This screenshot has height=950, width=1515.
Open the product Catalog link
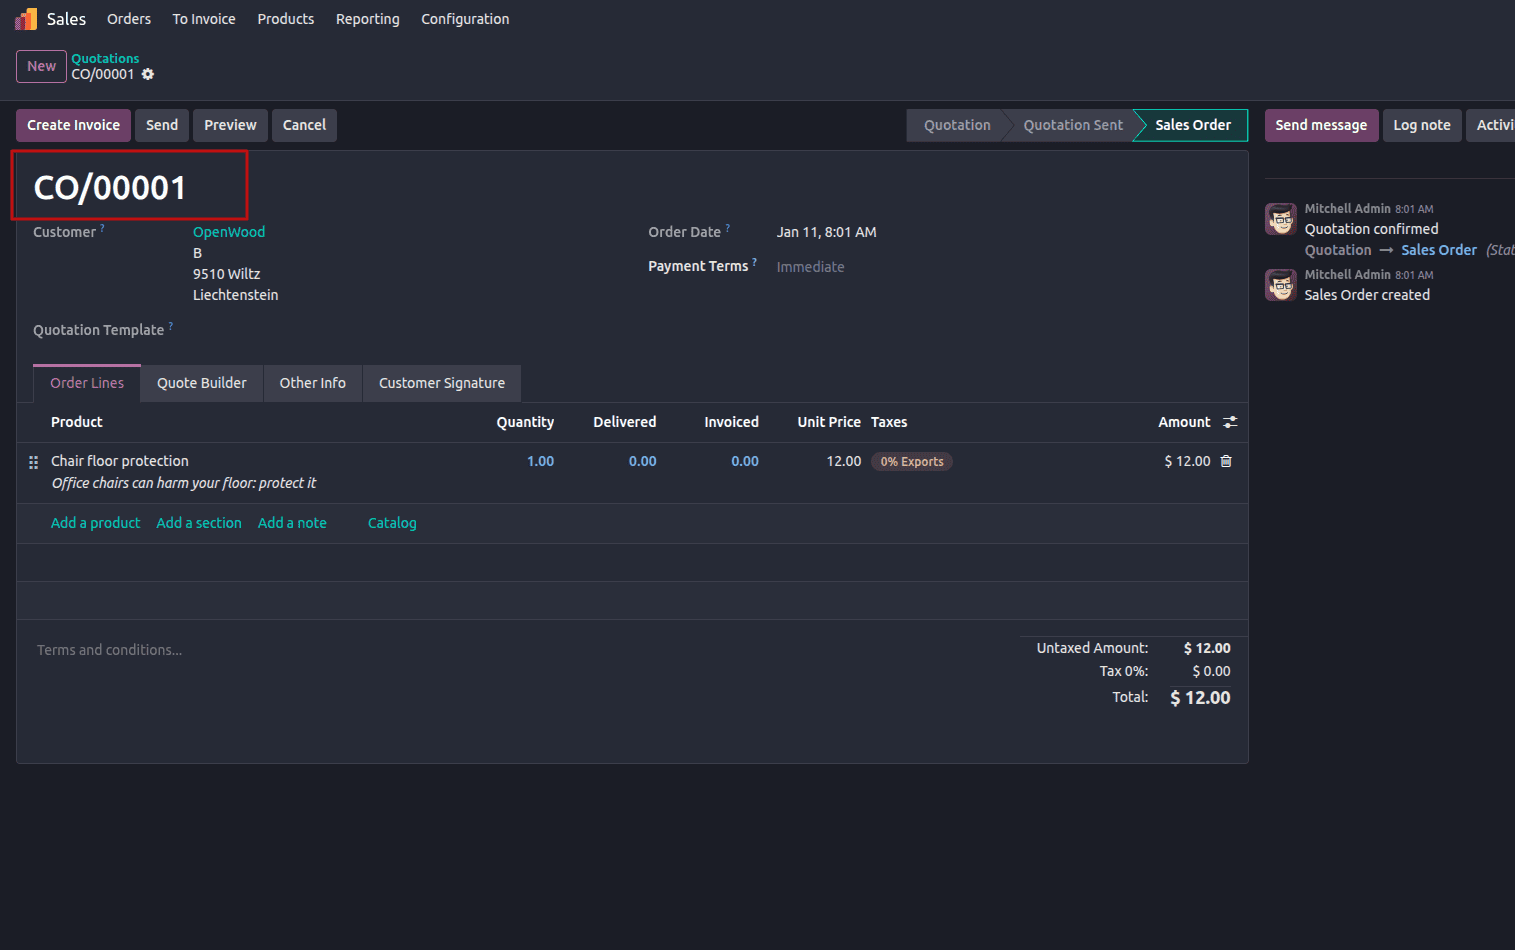pos(392,523)
